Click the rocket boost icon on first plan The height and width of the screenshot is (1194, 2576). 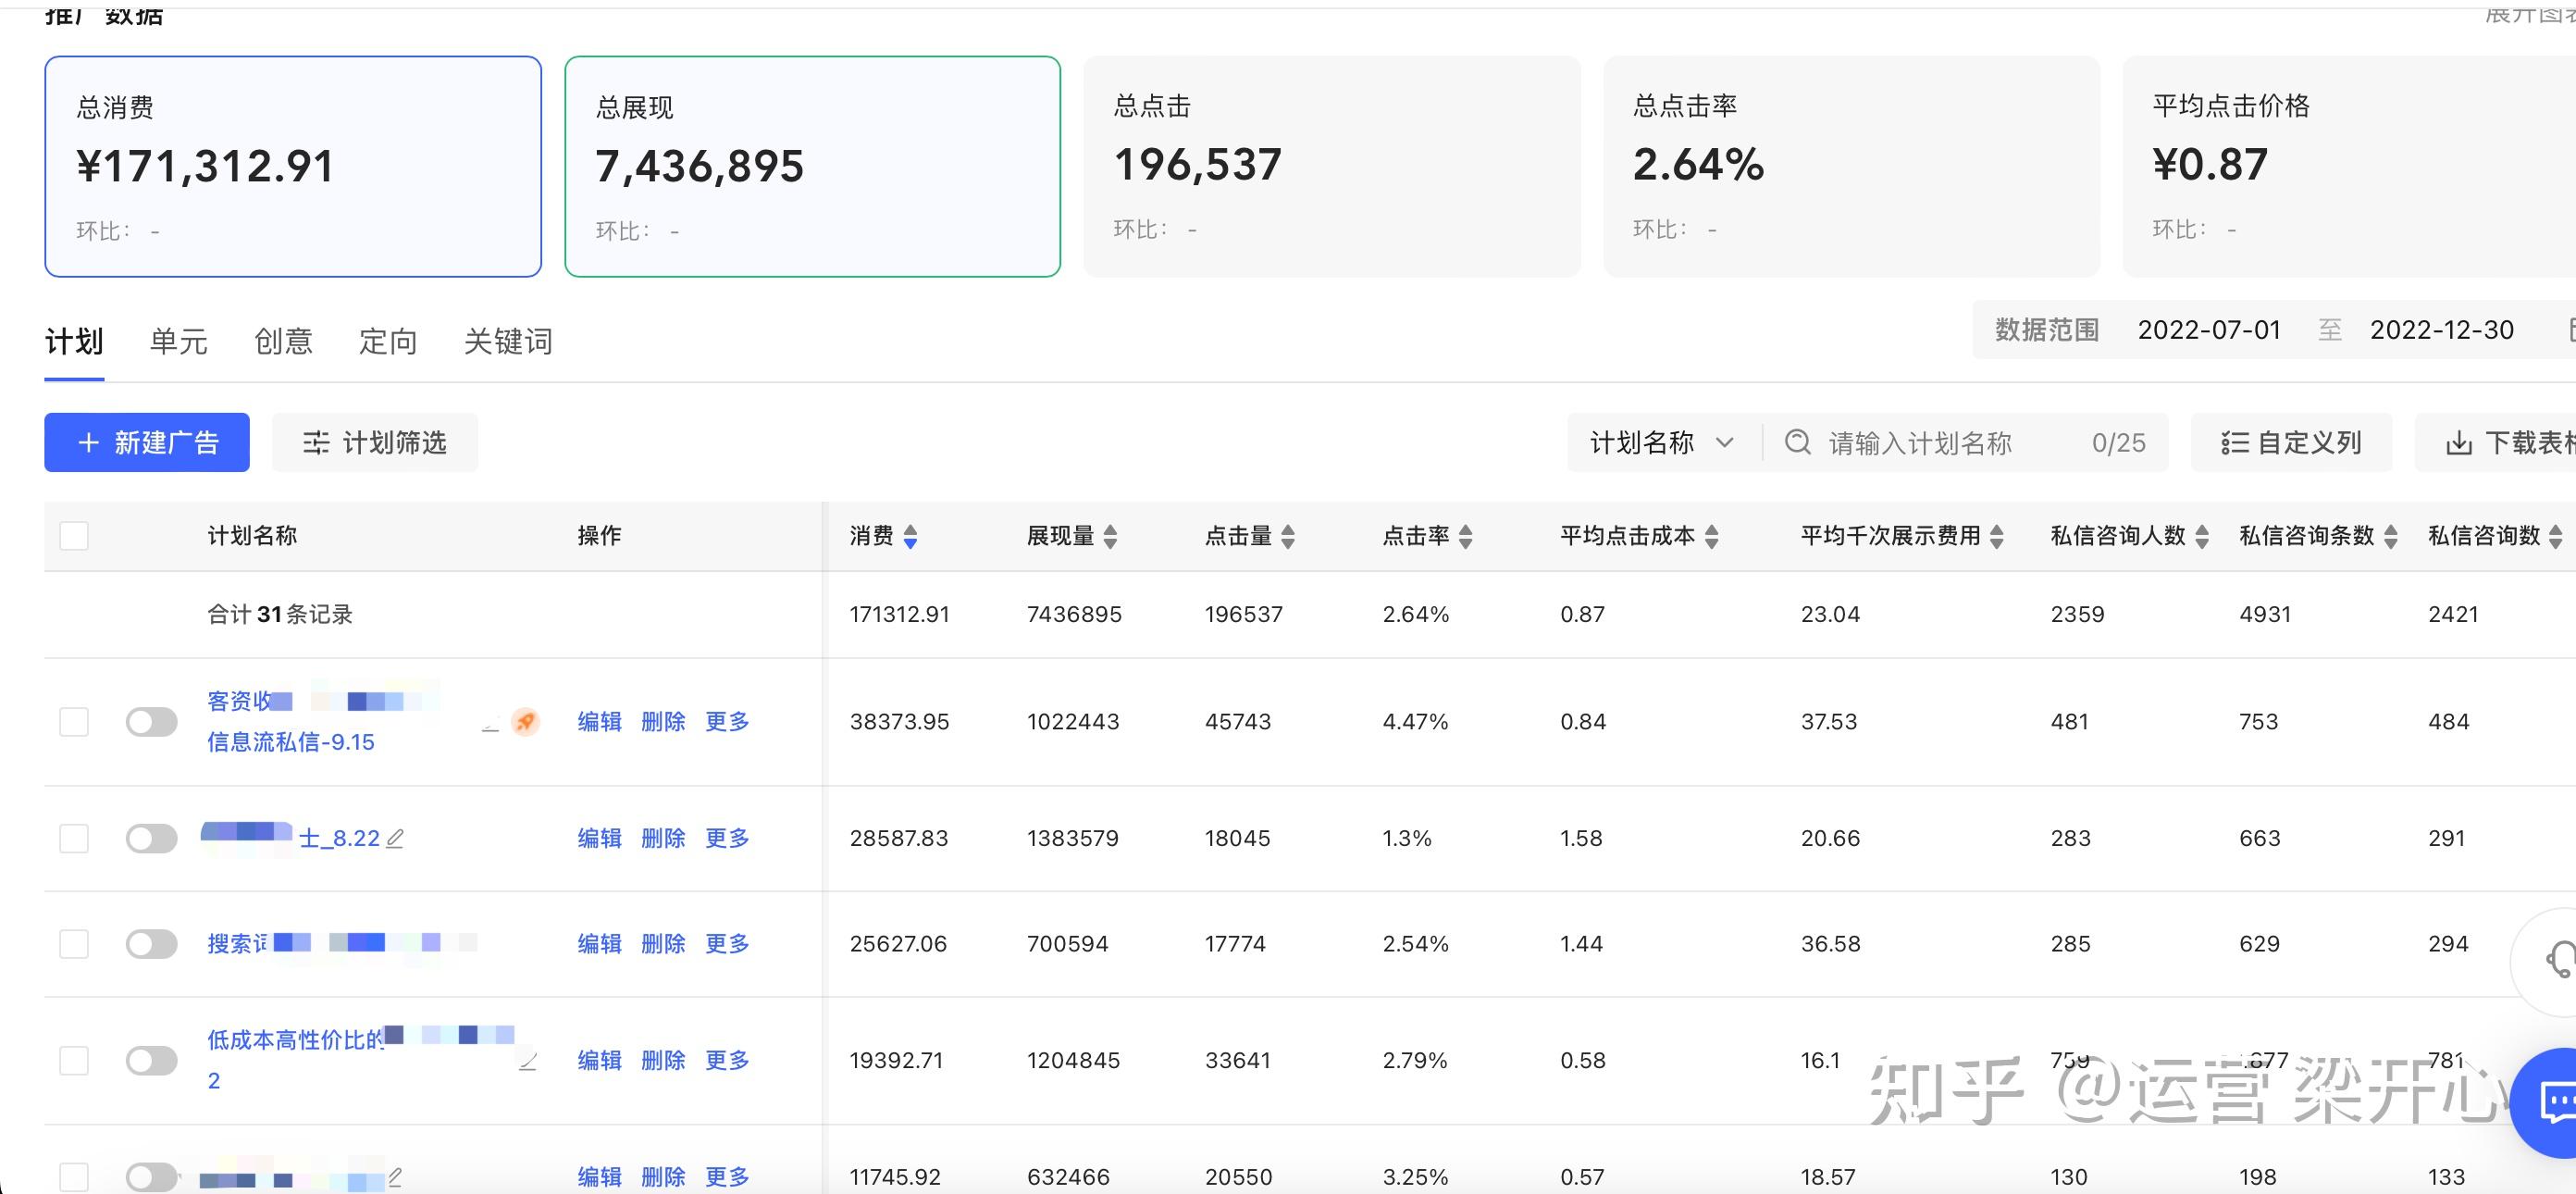(525, 721)
